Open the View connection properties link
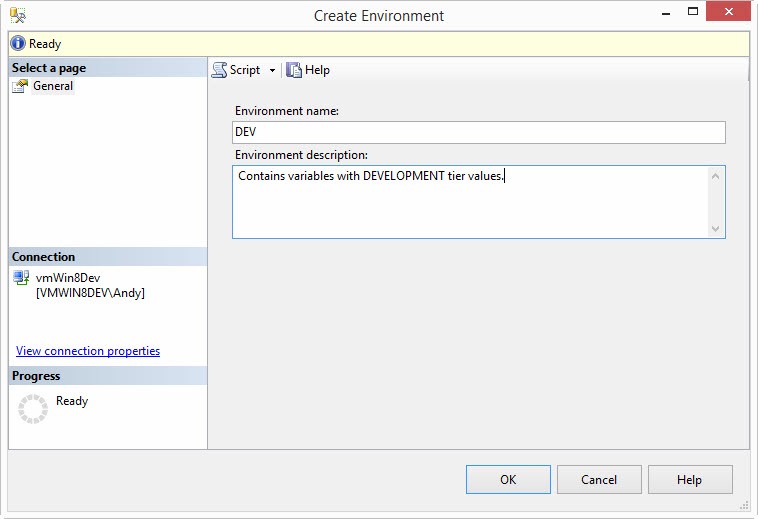This screenshot has height=519, width=758. point(88,351)
